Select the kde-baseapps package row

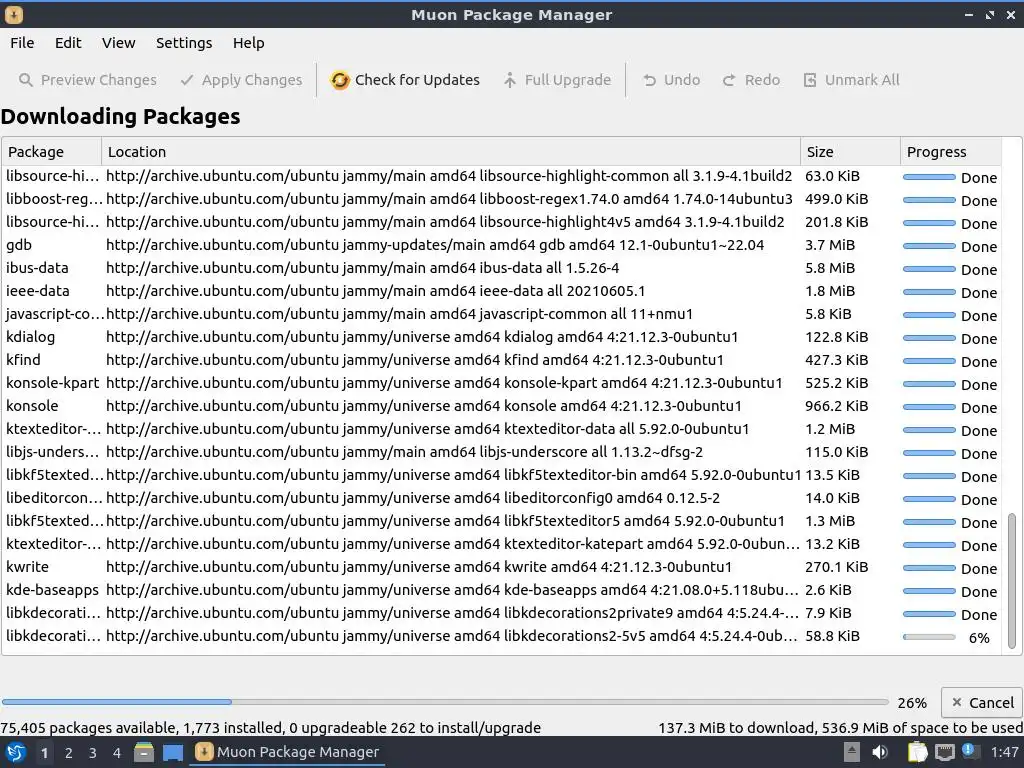point(501,590)
